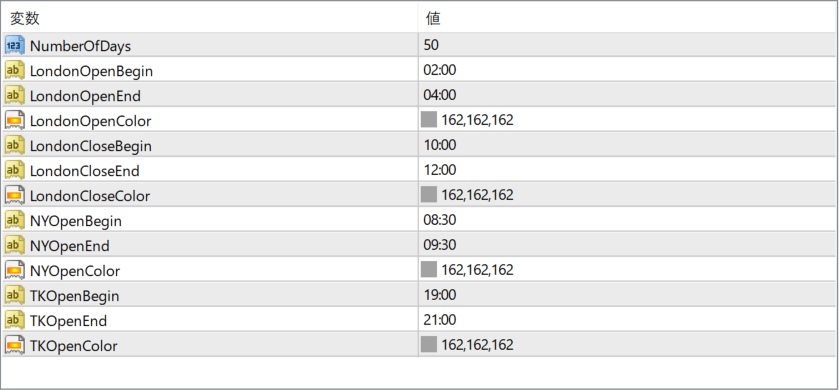Select the LondonCloseBegin variable row
Screen dimensions: 839x390
click(x=419, y=146)
